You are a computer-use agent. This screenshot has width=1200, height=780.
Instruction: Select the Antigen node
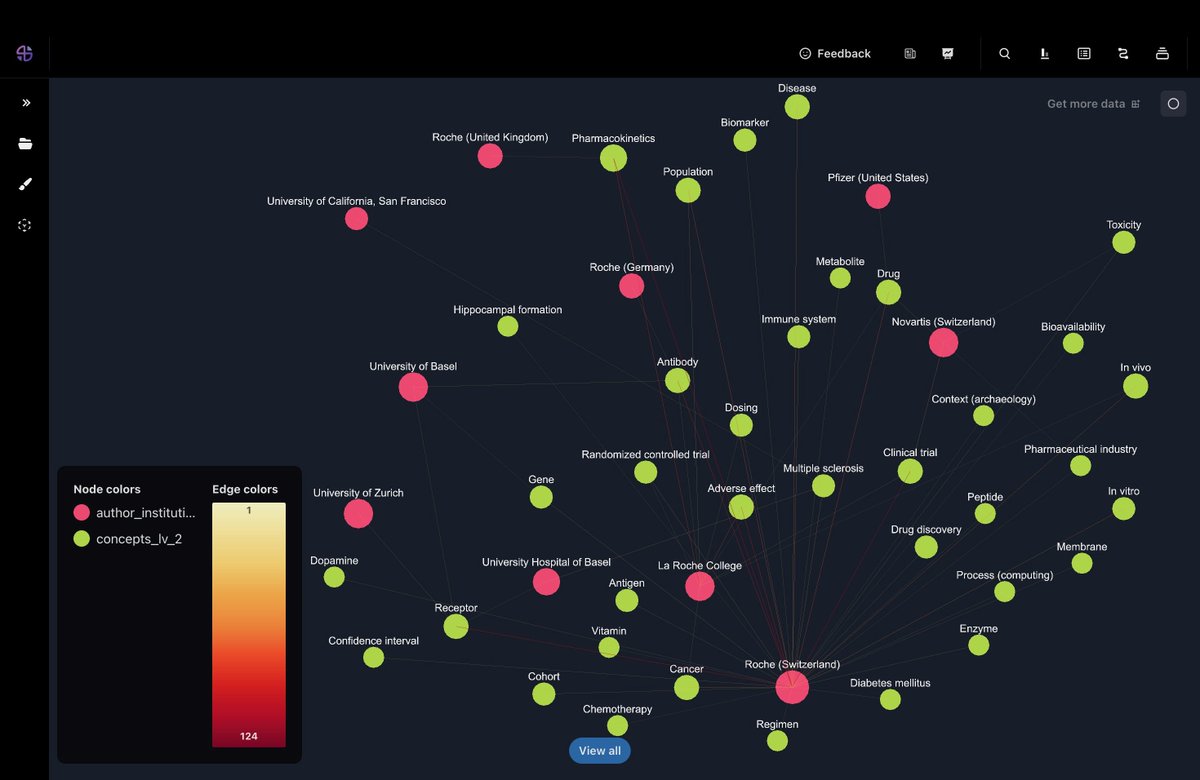tap(627, 600)
